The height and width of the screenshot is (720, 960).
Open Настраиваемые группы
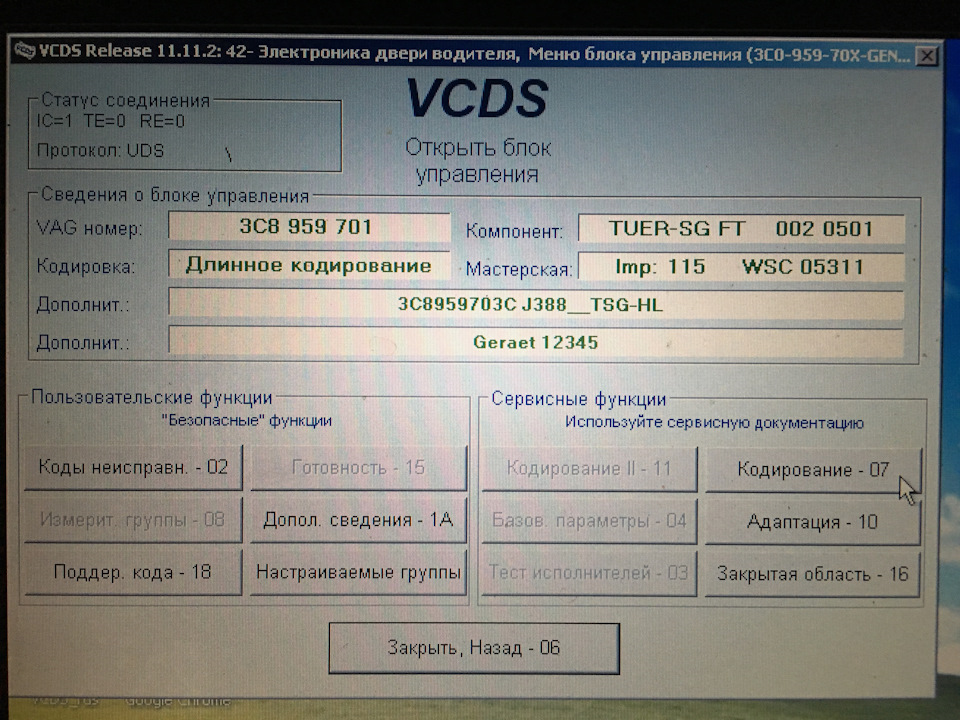point(359,572)
